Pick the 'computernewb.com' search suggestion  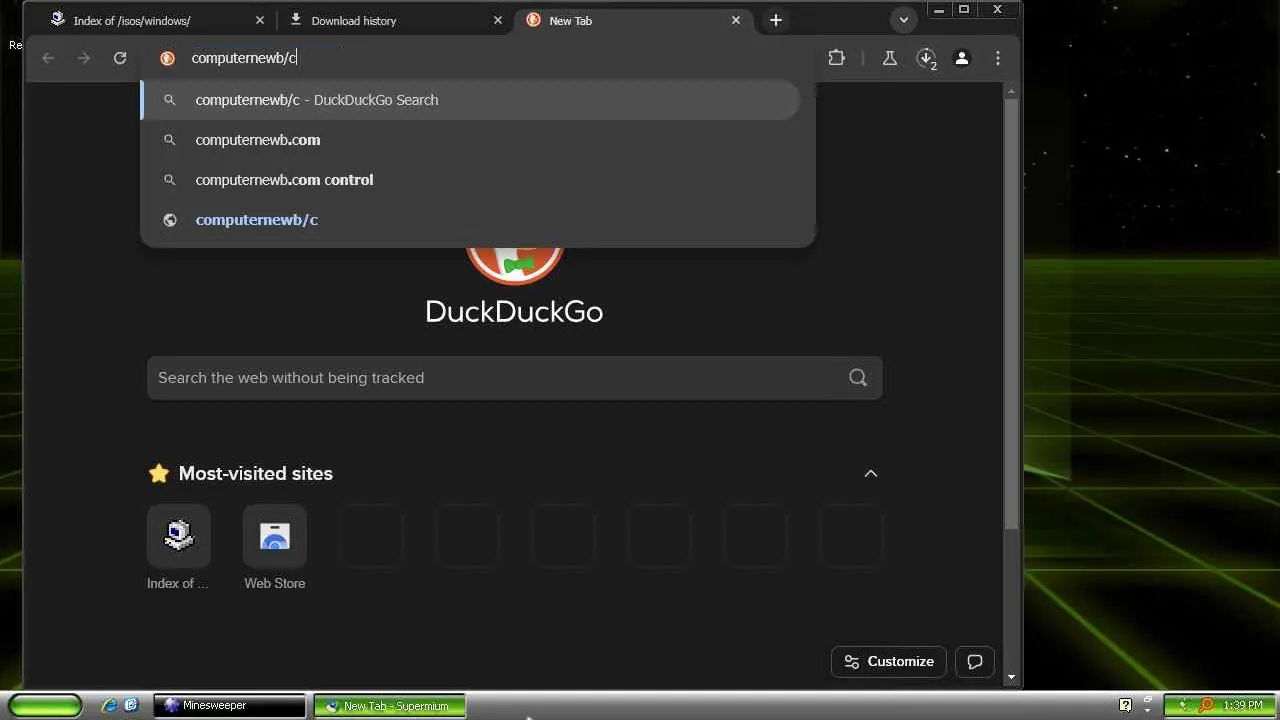tap(470, 140)
